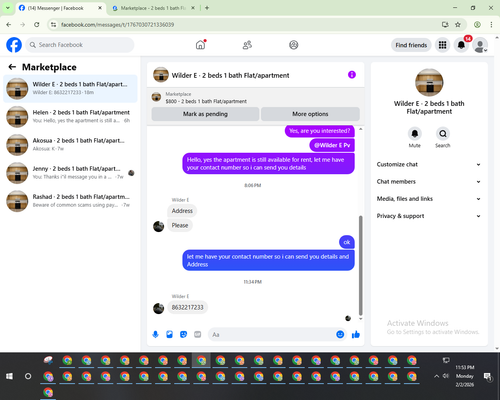Image resolution: width=500 pixels, height=400 pixels.
Task: Attach a photo using the image icon
Action: point(169,334)
